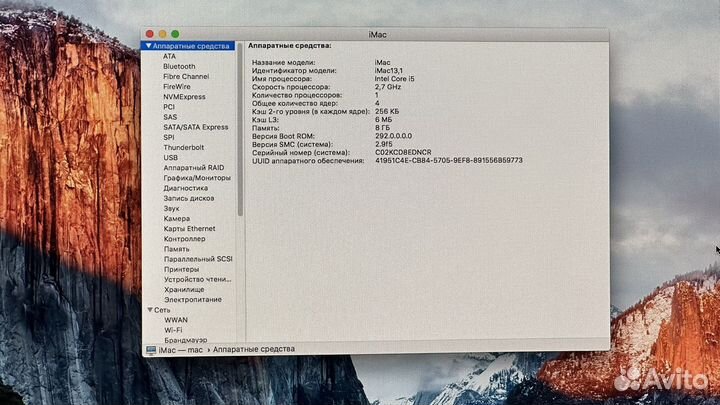
Task: Click the L2 cache value 256 КБ
Action: (387, 111)
